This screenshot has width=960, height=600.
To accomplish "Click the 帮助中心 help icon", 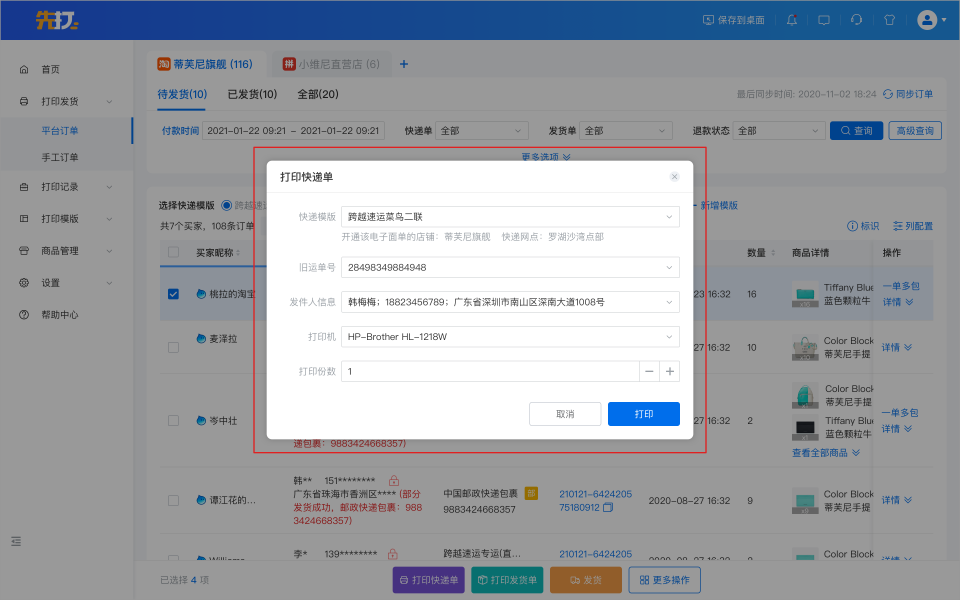I will point(24,315).
